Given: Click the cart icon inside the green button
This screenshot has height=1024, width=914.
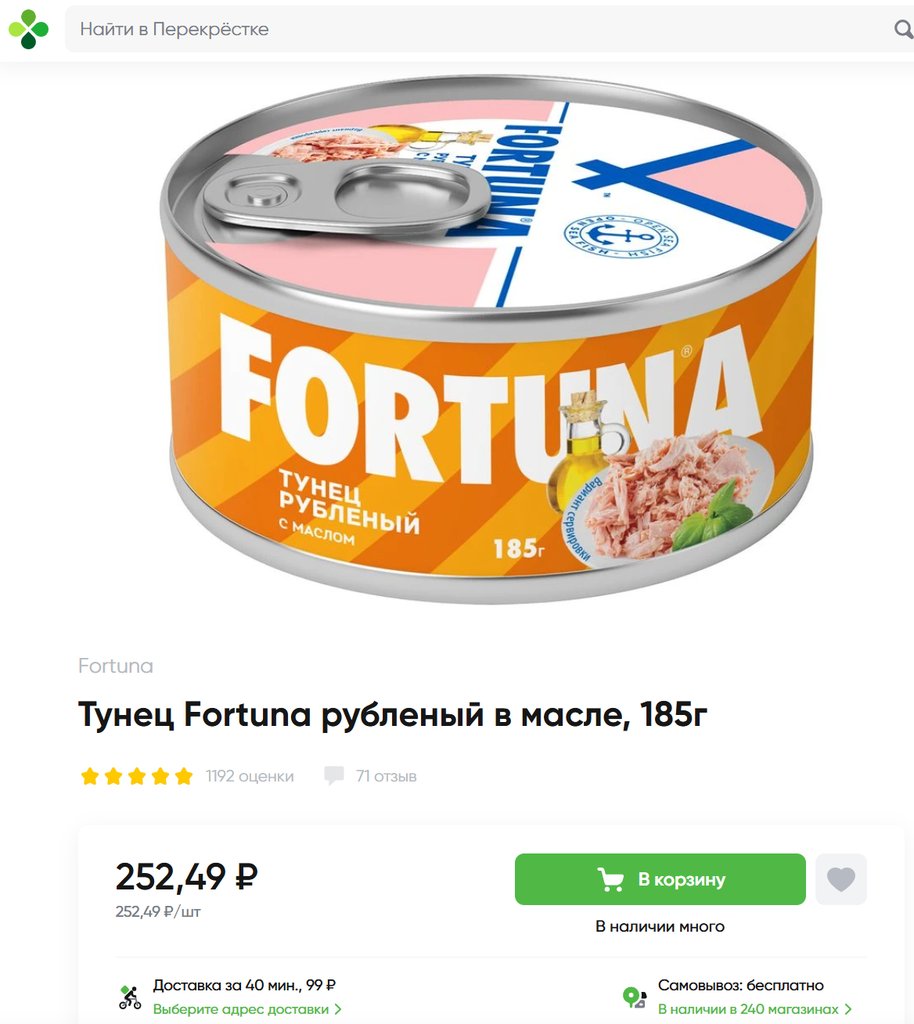Looking at the screenshot, I should click(x=611, y=879).
